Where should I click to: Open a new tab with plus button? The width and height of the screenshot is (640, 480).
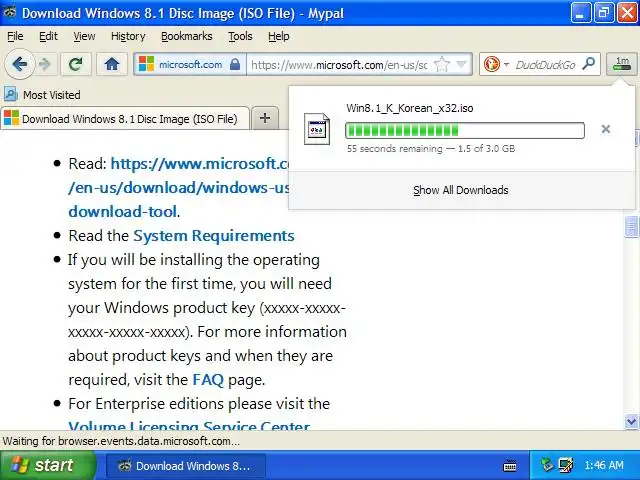[x=265, y=118]
